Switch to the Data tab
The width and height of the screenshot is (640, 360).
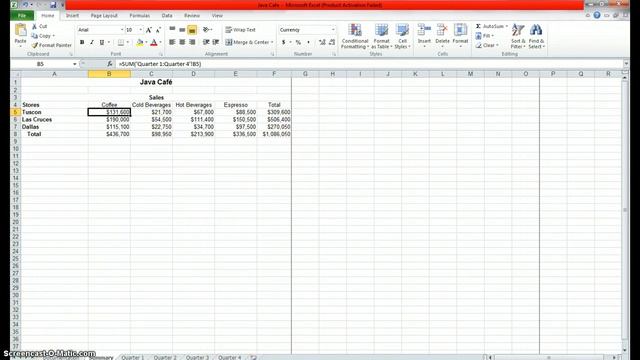[x=167, y=16]
